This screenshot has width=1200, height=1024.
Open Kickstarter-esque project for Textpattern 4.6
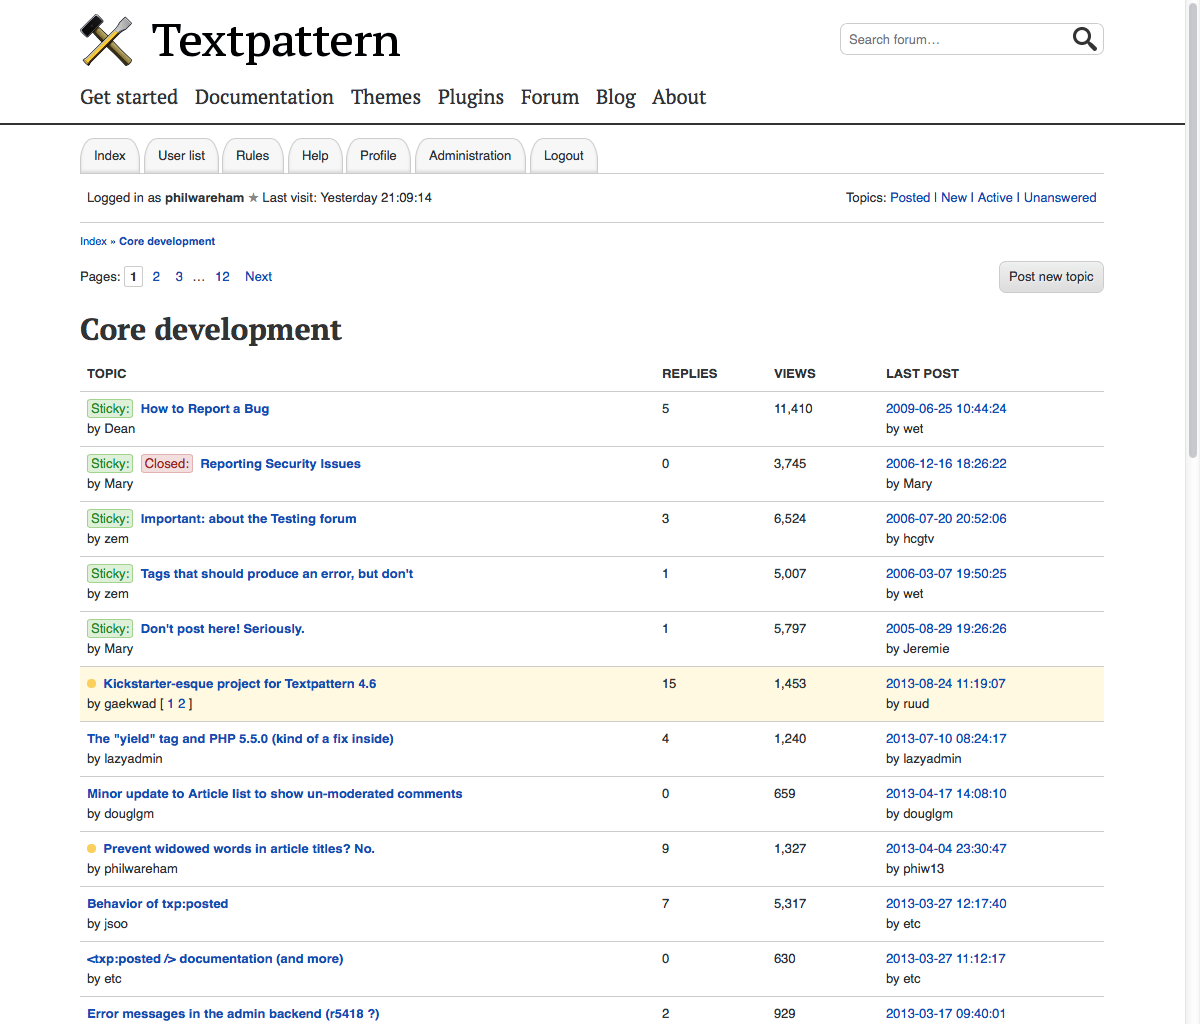pos(240,684)
